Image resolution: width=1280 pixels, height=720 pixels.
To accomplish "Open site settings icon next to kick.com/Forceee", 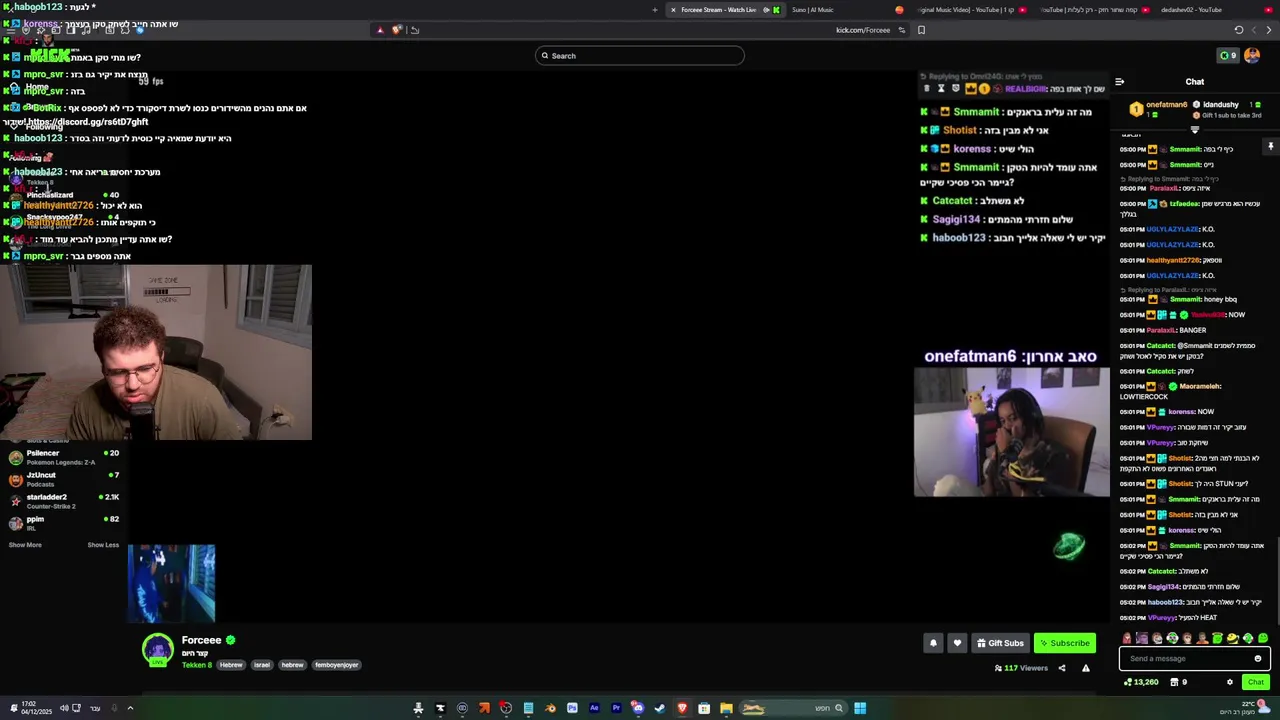I will (902, 30).
